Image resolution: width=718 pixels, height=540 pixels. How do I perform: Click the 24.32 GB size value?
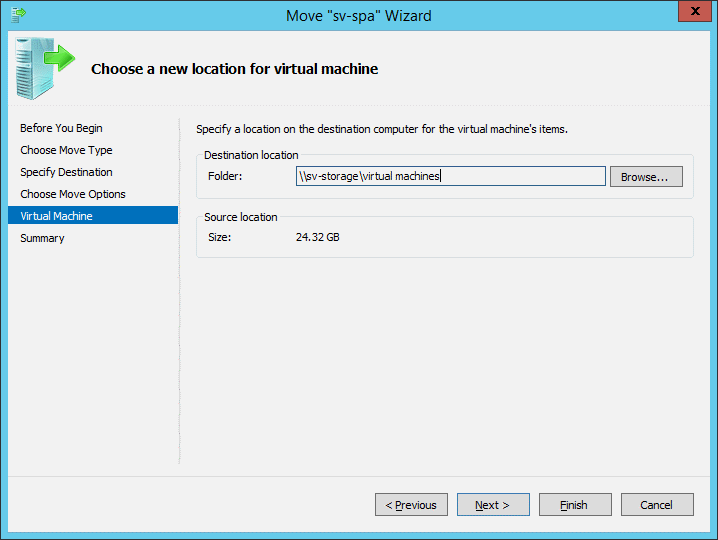[x=317, y=237]
